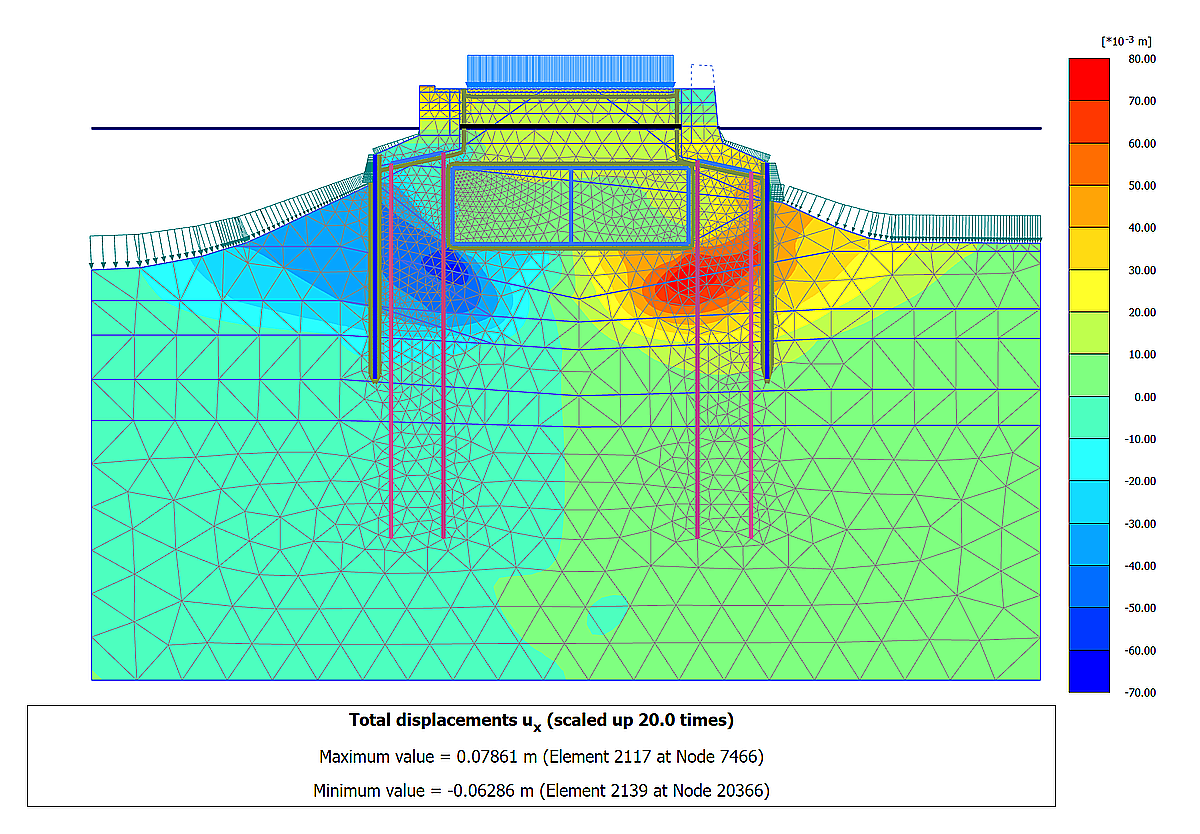Click the black horizontal water level line on left side

pos(250,128)
